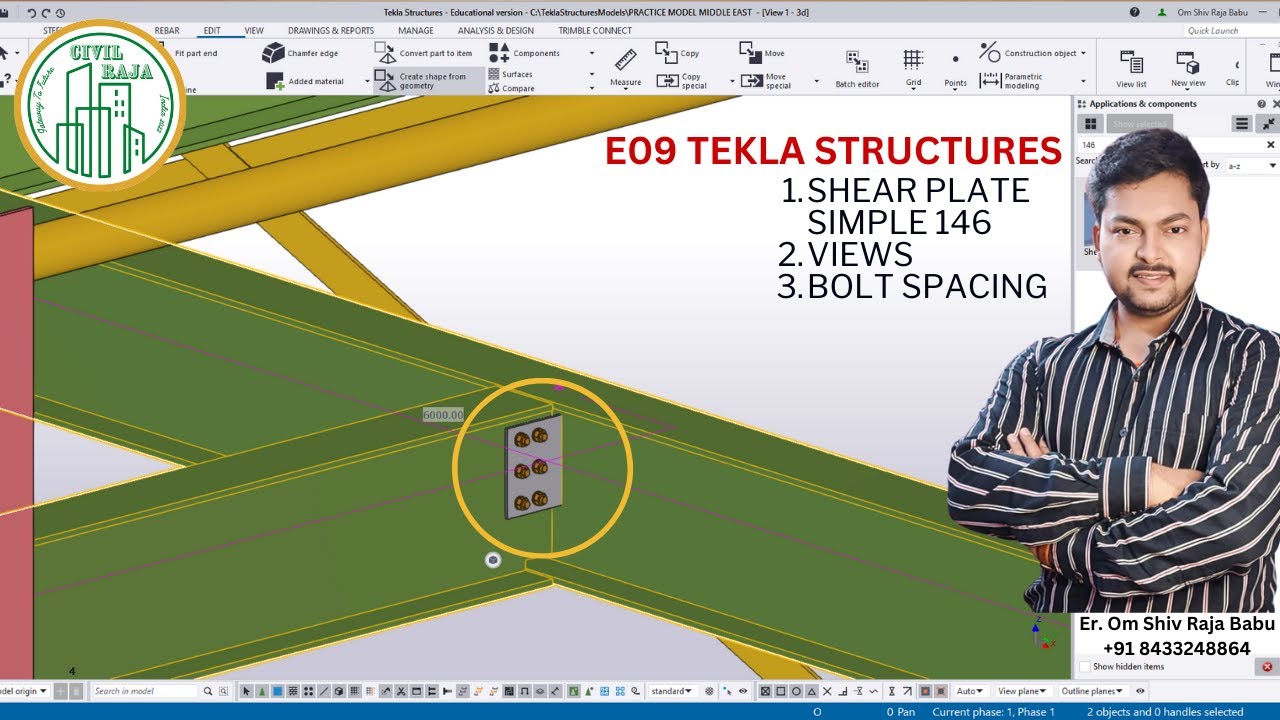Switch to the EDIT ribbon tab
This screenshot has width=1280, height=720.
coord(212,30)
